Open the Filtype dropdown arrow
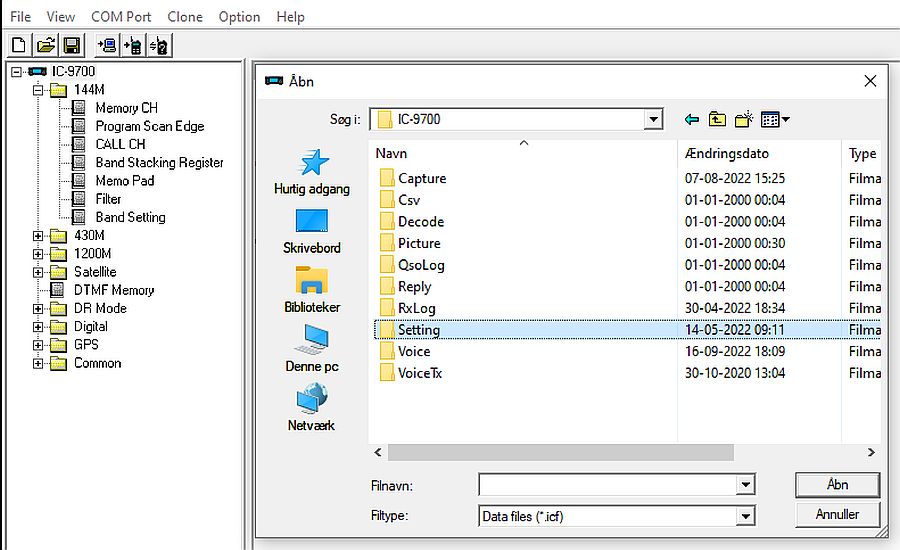Screen dimensions: 900x550 (x=745, y=516)
